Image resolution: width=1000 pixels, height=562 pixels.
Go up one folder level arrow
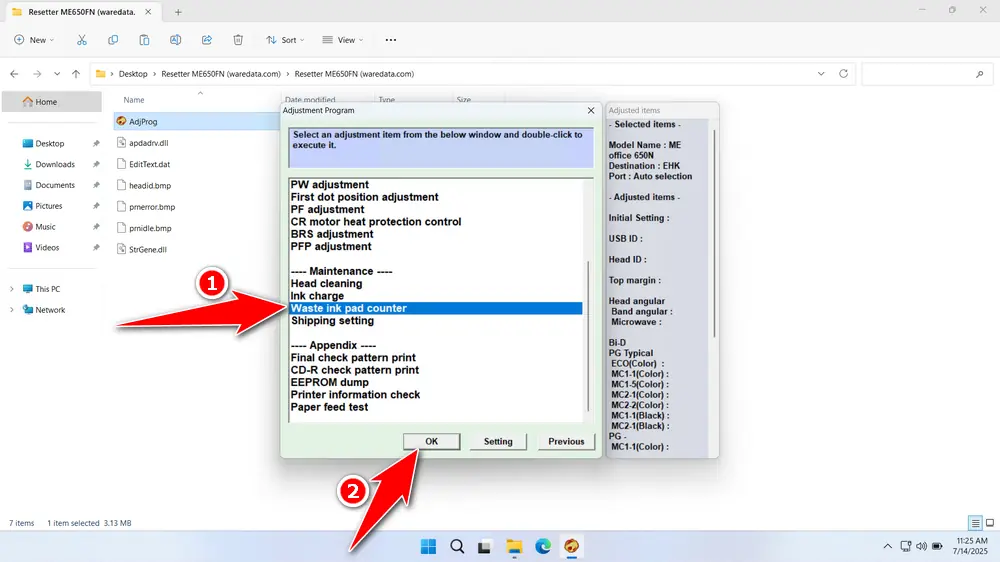(x=76, y=74)
